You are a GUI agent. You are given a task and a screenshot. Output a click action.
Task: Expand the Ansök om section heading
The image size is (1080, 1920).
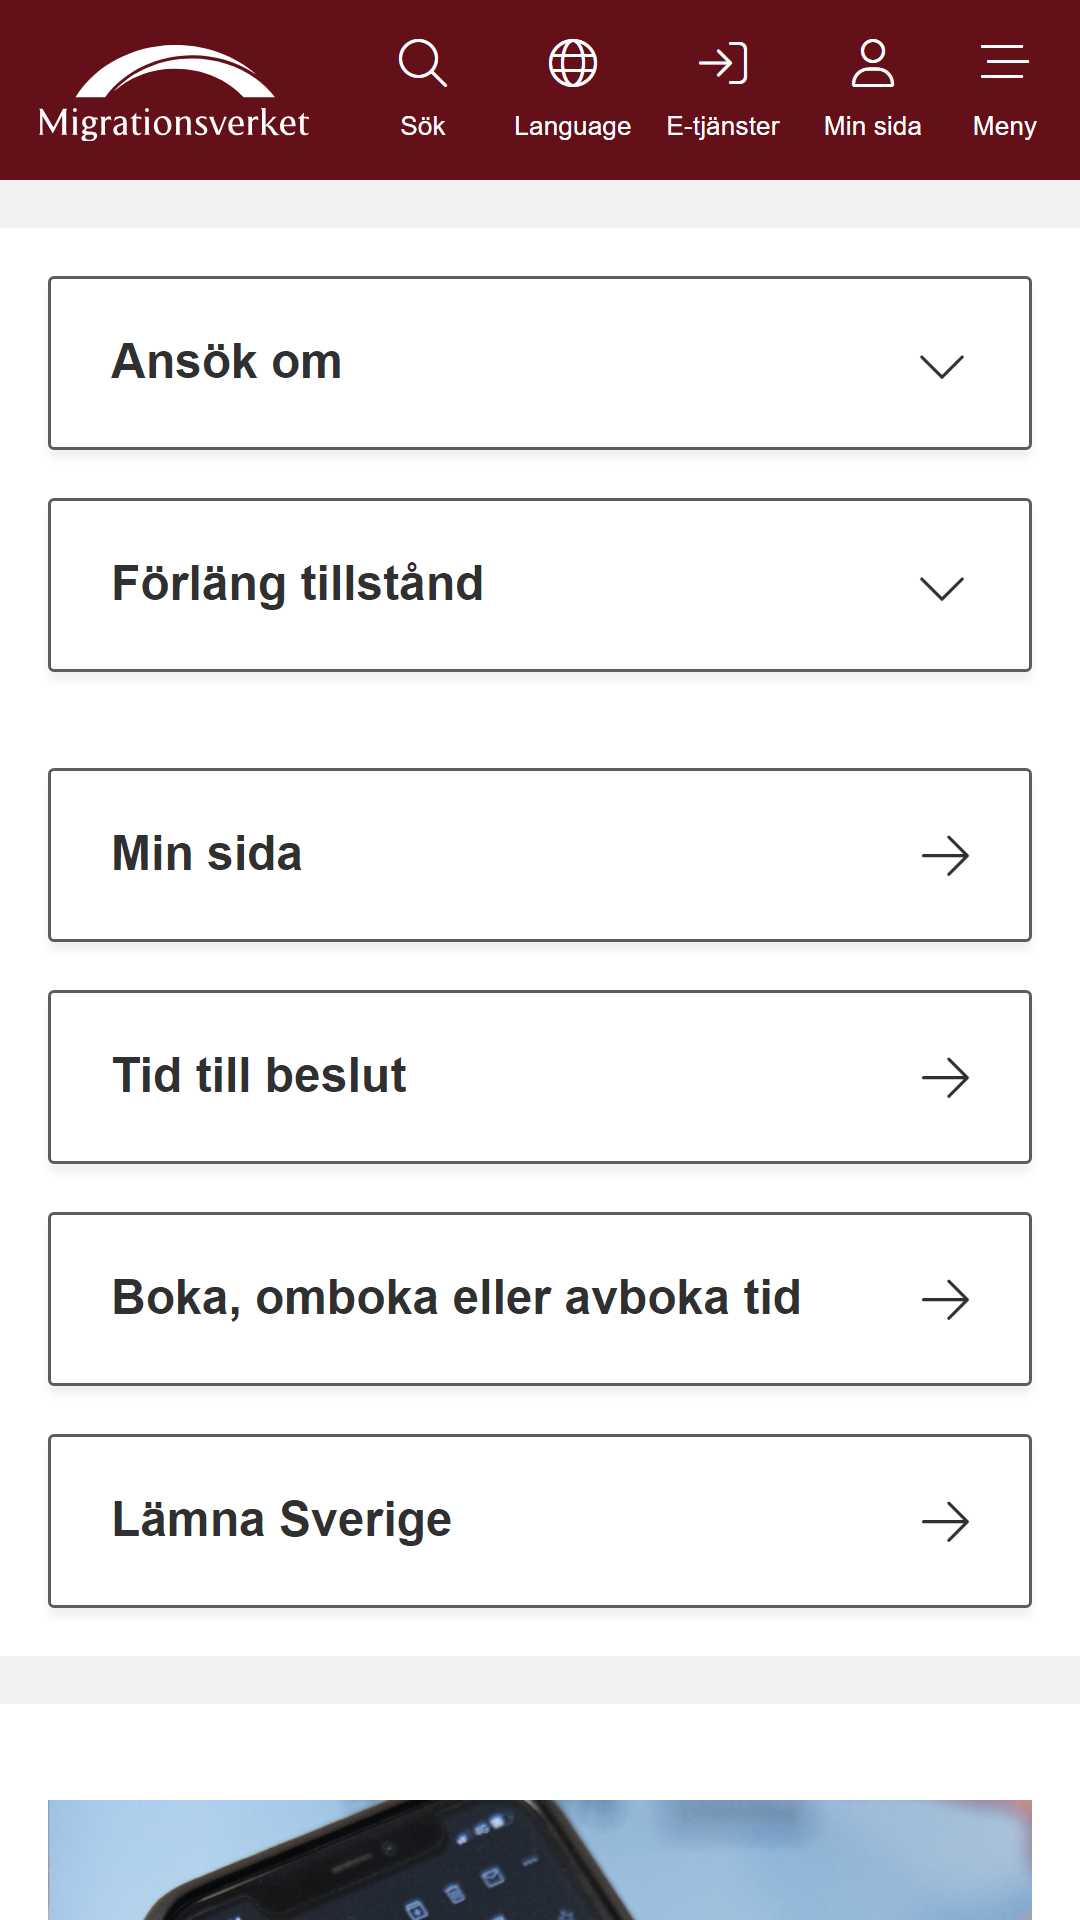pyautogui.click(x=540, y=363)
